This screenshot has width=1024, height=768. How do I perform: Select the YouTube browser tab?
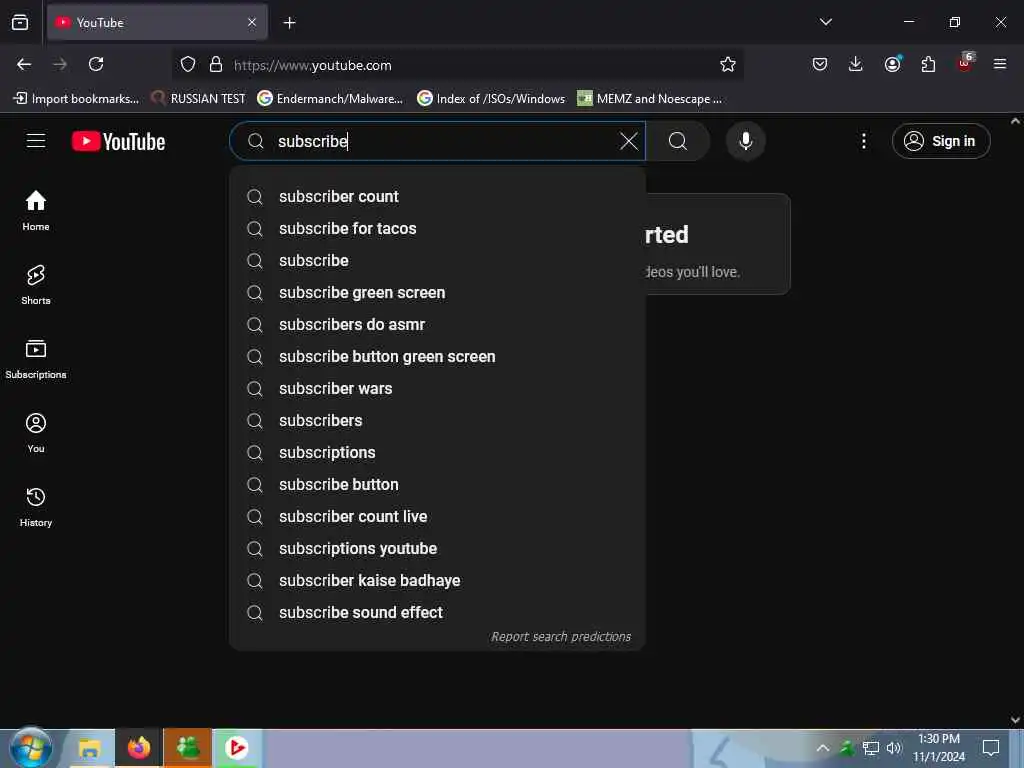click(x=157, y=22)
